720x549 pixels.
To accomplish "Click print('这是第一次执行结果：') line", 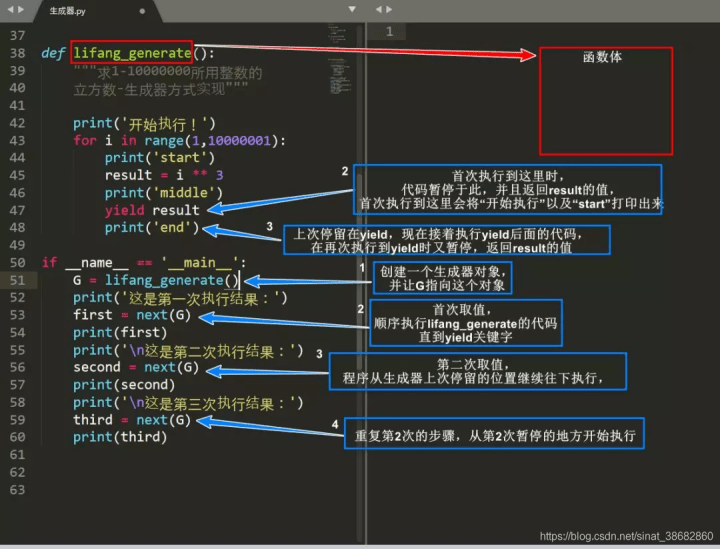I will click(x=180, y=298).
